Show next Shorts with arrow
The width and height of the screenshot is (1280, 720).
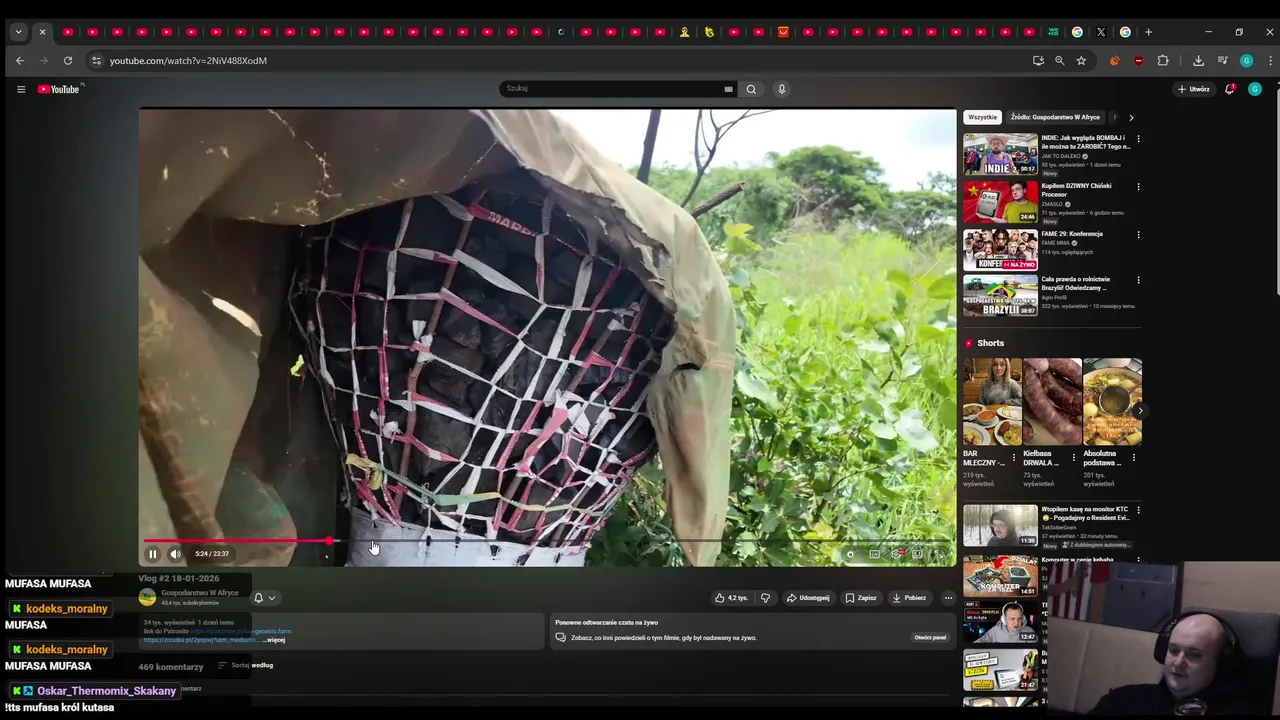[1140, 411]
